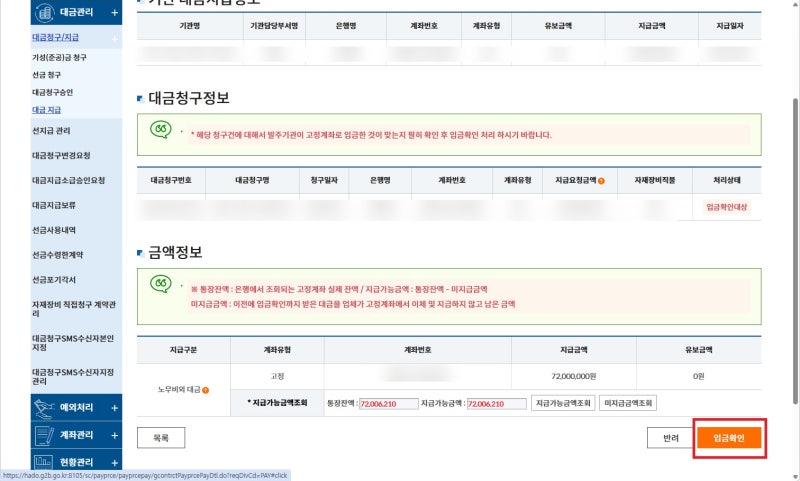Click the 0원 유보금액 value
Image resolution: width=800 pixels, height=481 pixels.
(698, 376)
